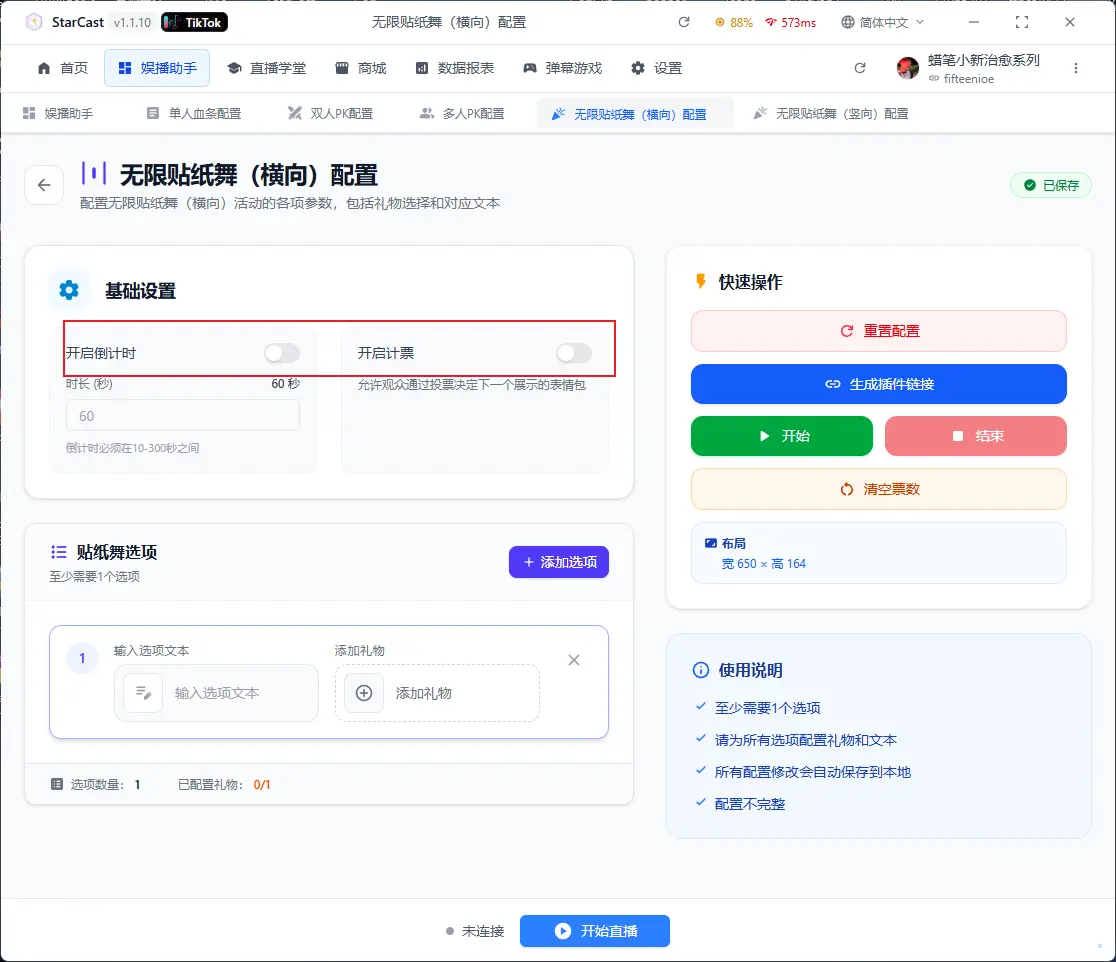Click the add gift plus icon
Screen dimensions: 1116x962
pos(364,693)
